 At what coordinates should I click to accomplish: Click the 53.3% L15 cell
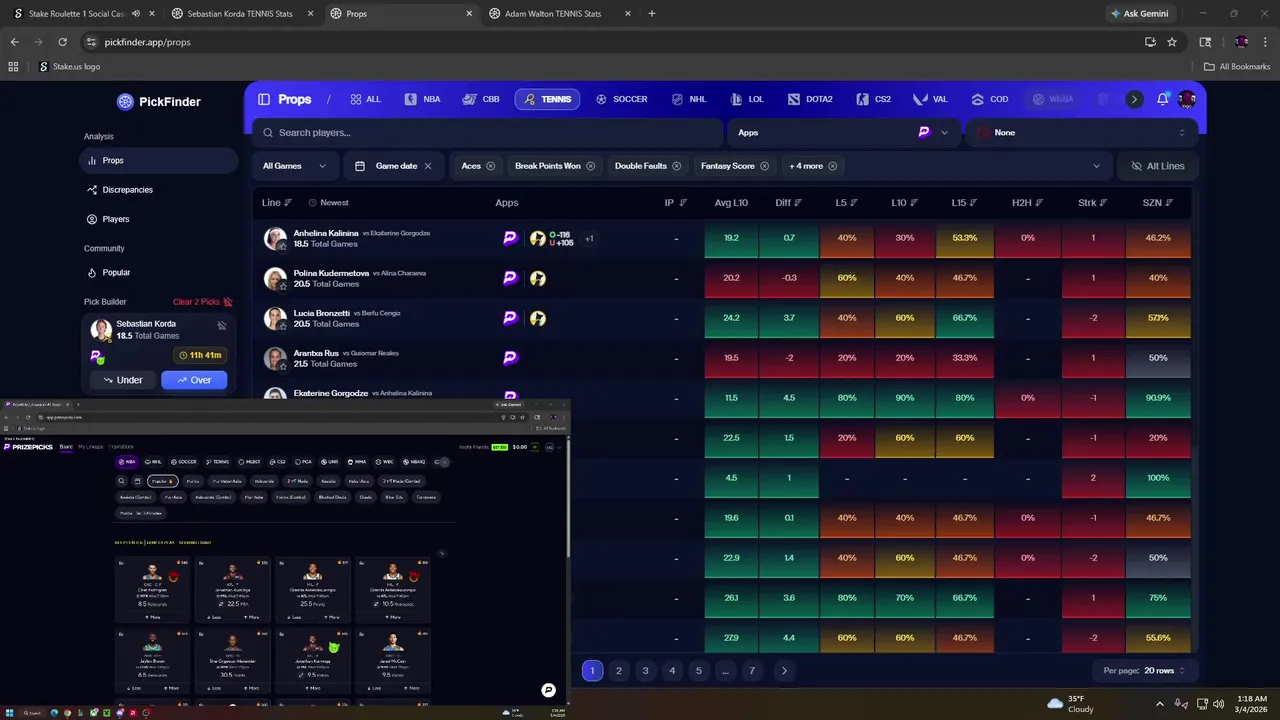(965, 238)
